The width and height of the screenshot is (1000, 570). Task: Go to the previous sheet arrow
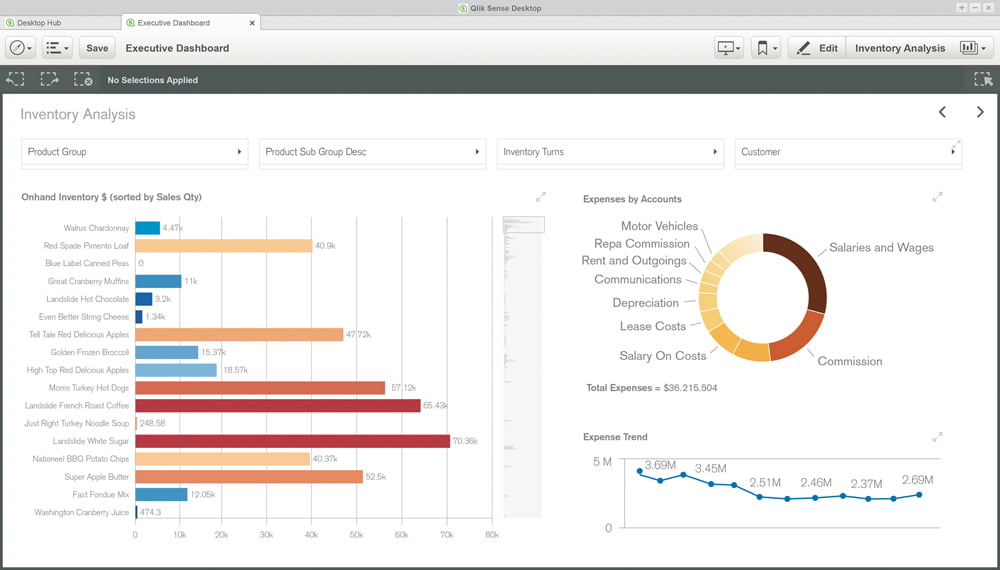[942, 112]
